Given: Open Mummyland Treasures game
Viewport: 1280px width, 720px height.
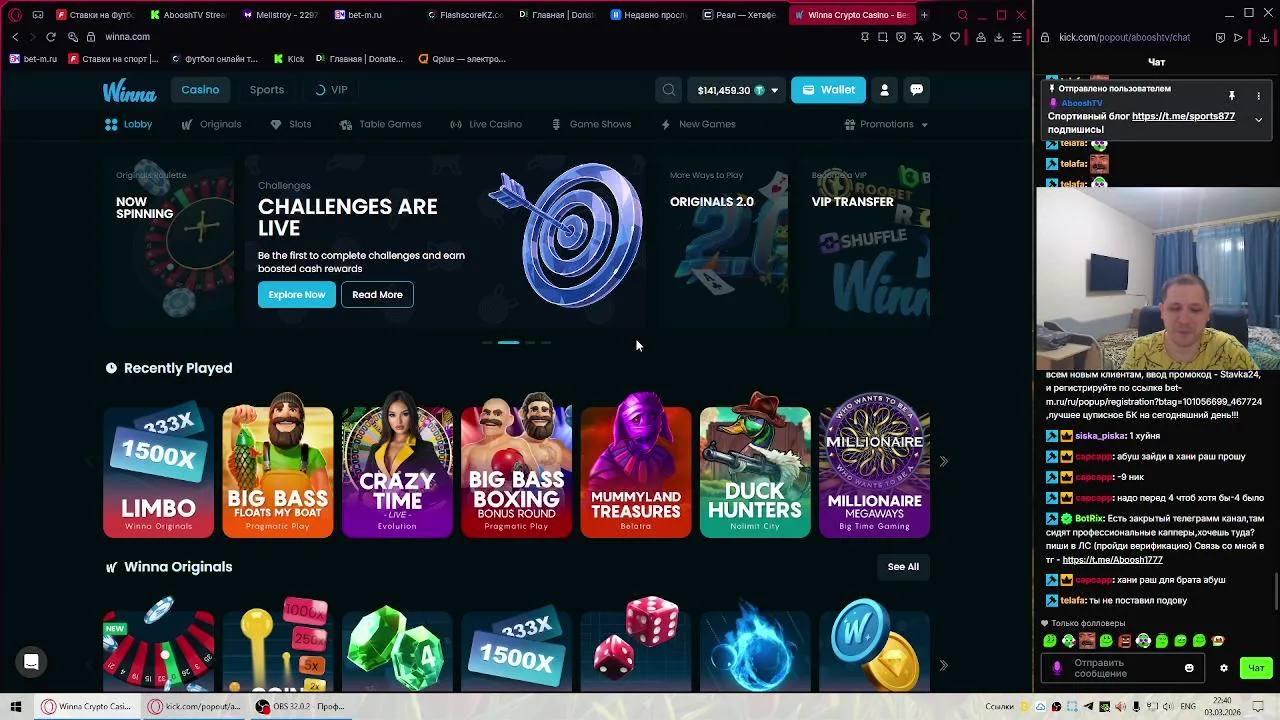Looking at the screenshot, I should tap(636, 465).
